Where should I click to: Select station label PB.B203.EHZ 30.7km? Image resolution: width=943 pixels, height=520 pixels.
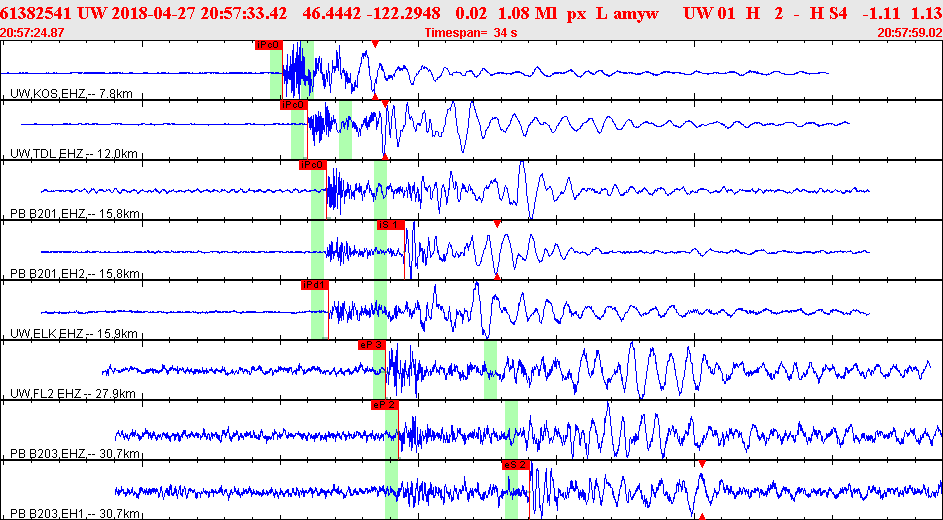(x=75, y=454)
